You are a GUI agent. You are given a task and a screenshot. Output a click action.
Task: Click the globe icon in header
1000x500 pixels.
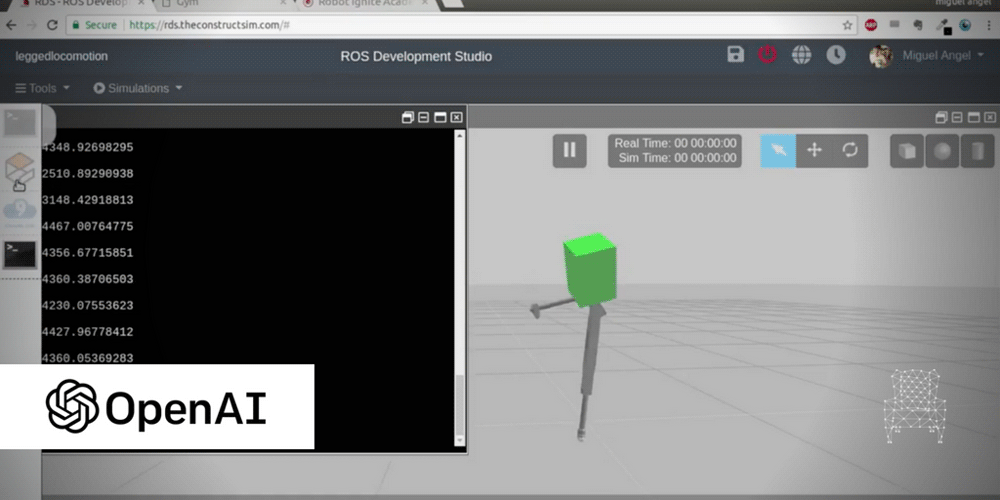coord(801,55)
